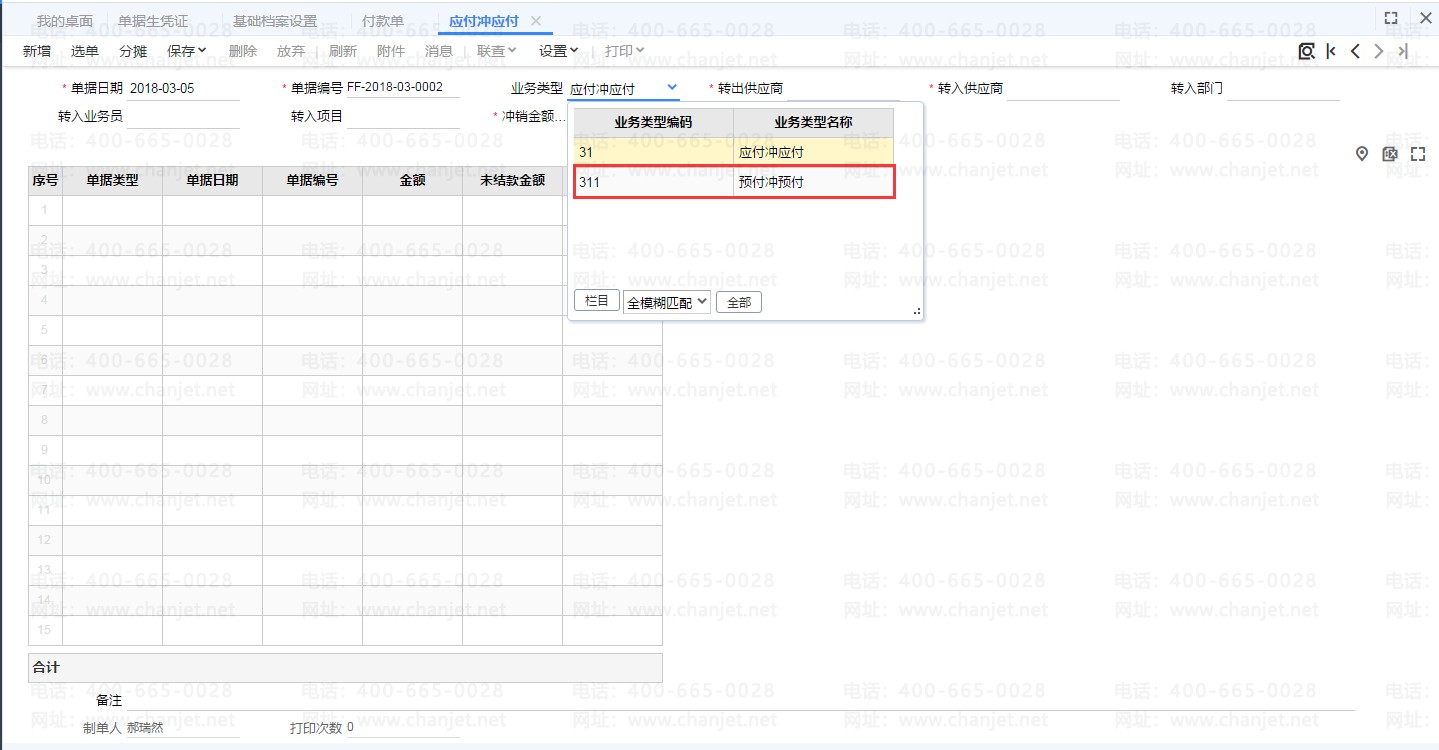The width and height of the screenshot is (1439, 750).
Task: Select grid row number 1
Action: (45, 210)
